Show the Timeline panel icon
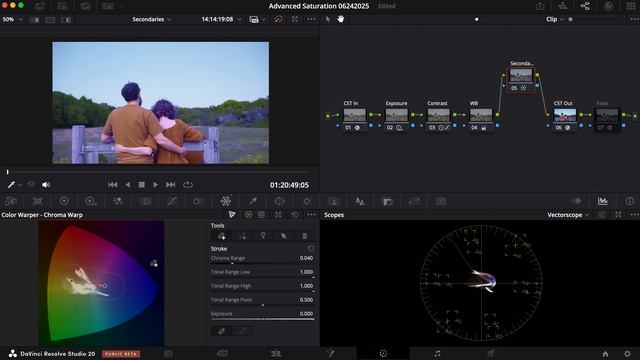The width and height of the screenshot is (640, 360). 562,6
